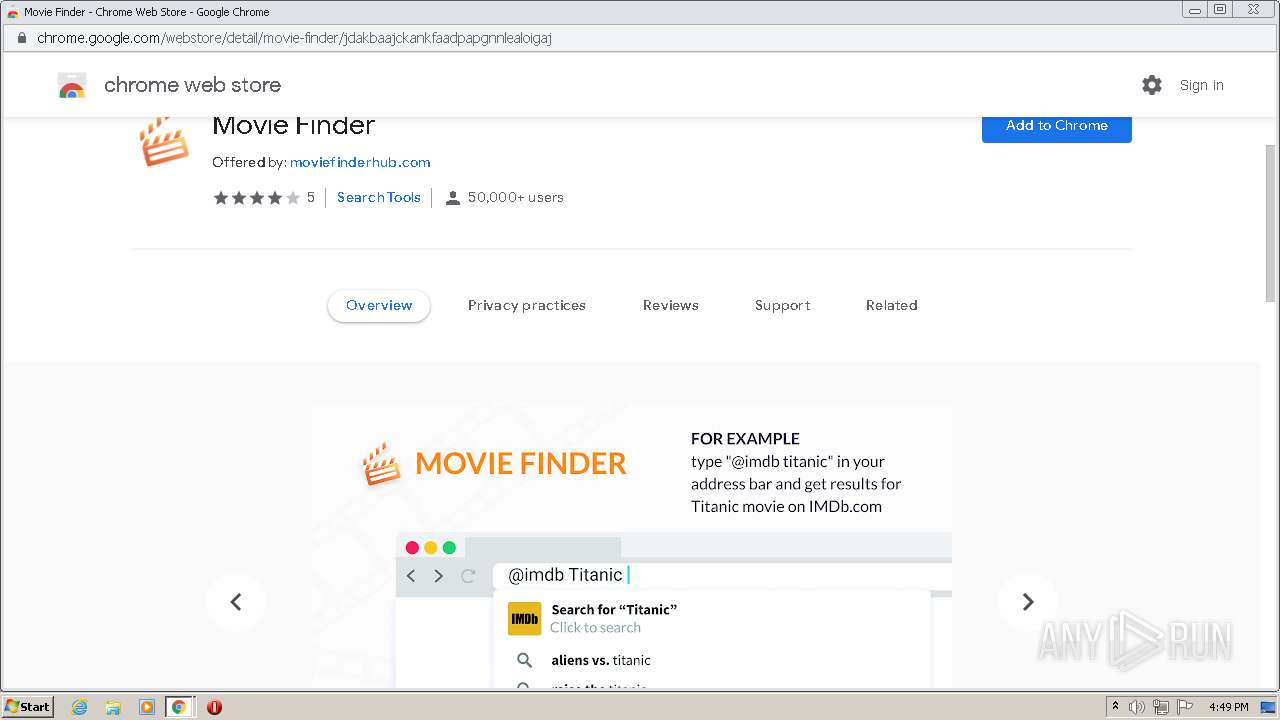Open the moviefinderhub.com publisher link

(360, 162)
